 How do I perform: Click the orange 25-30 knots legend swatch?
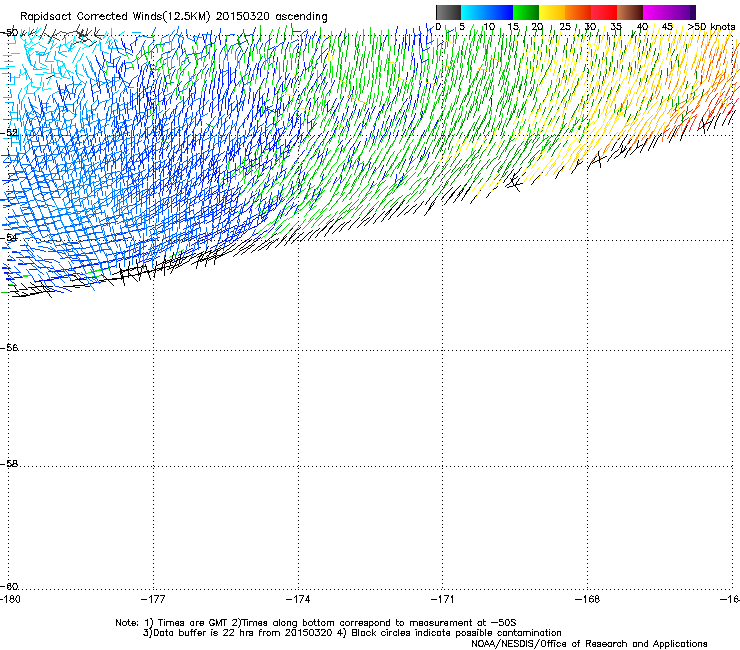click(578, 12)
